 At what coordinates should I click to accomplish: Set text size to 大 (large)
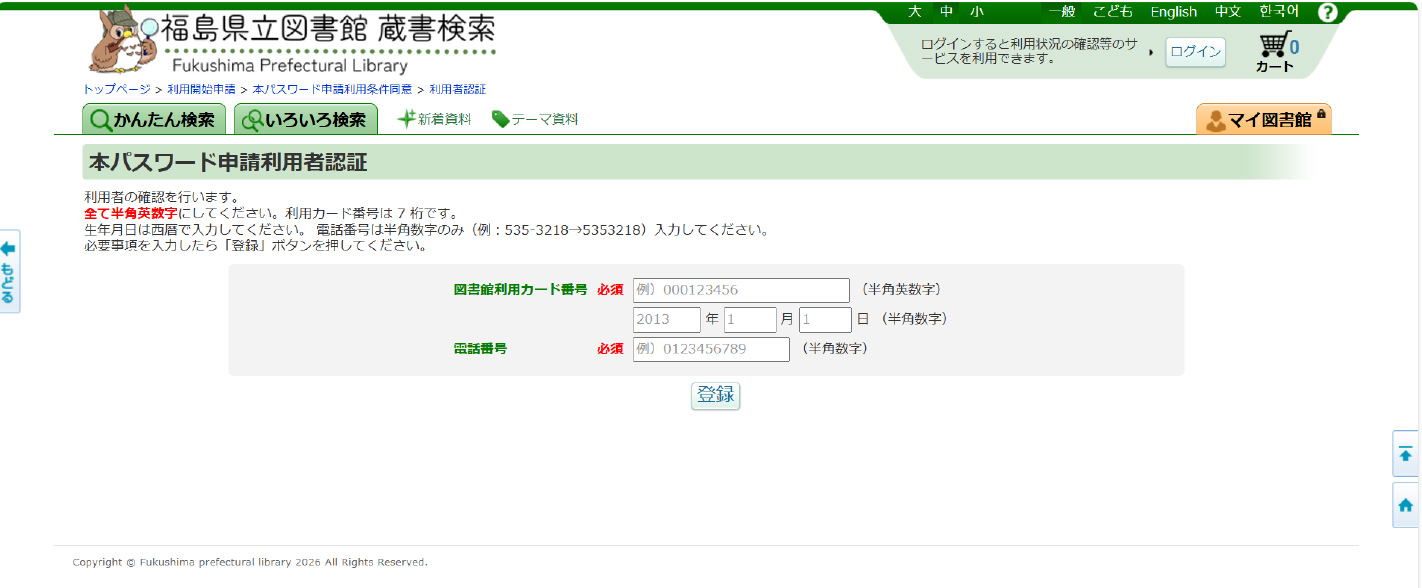914,12
